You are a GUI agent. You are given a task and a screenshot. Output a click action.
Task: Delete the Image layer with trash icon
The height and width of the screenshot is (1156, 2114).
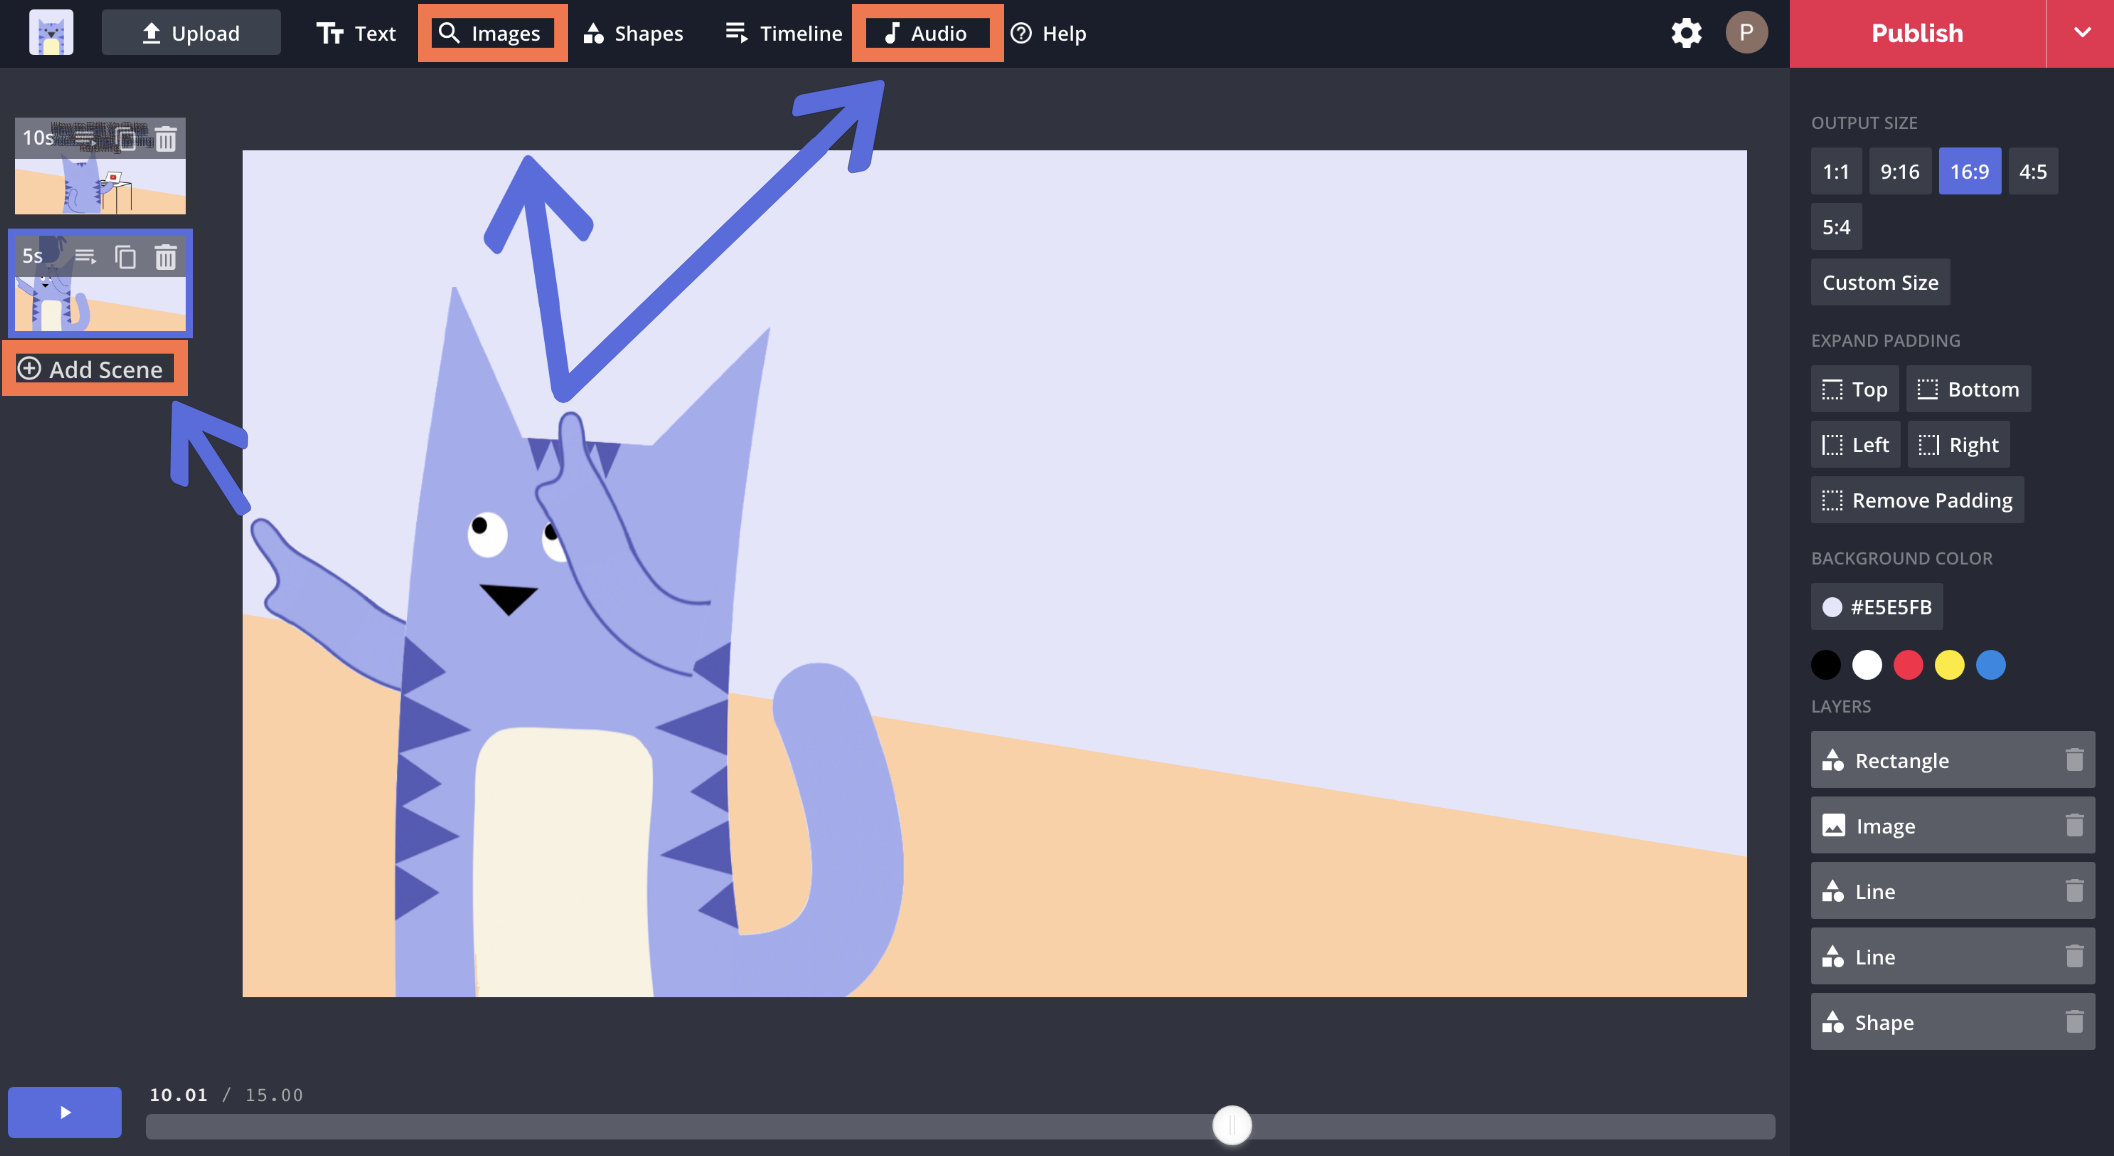[x=2074, y=826]
